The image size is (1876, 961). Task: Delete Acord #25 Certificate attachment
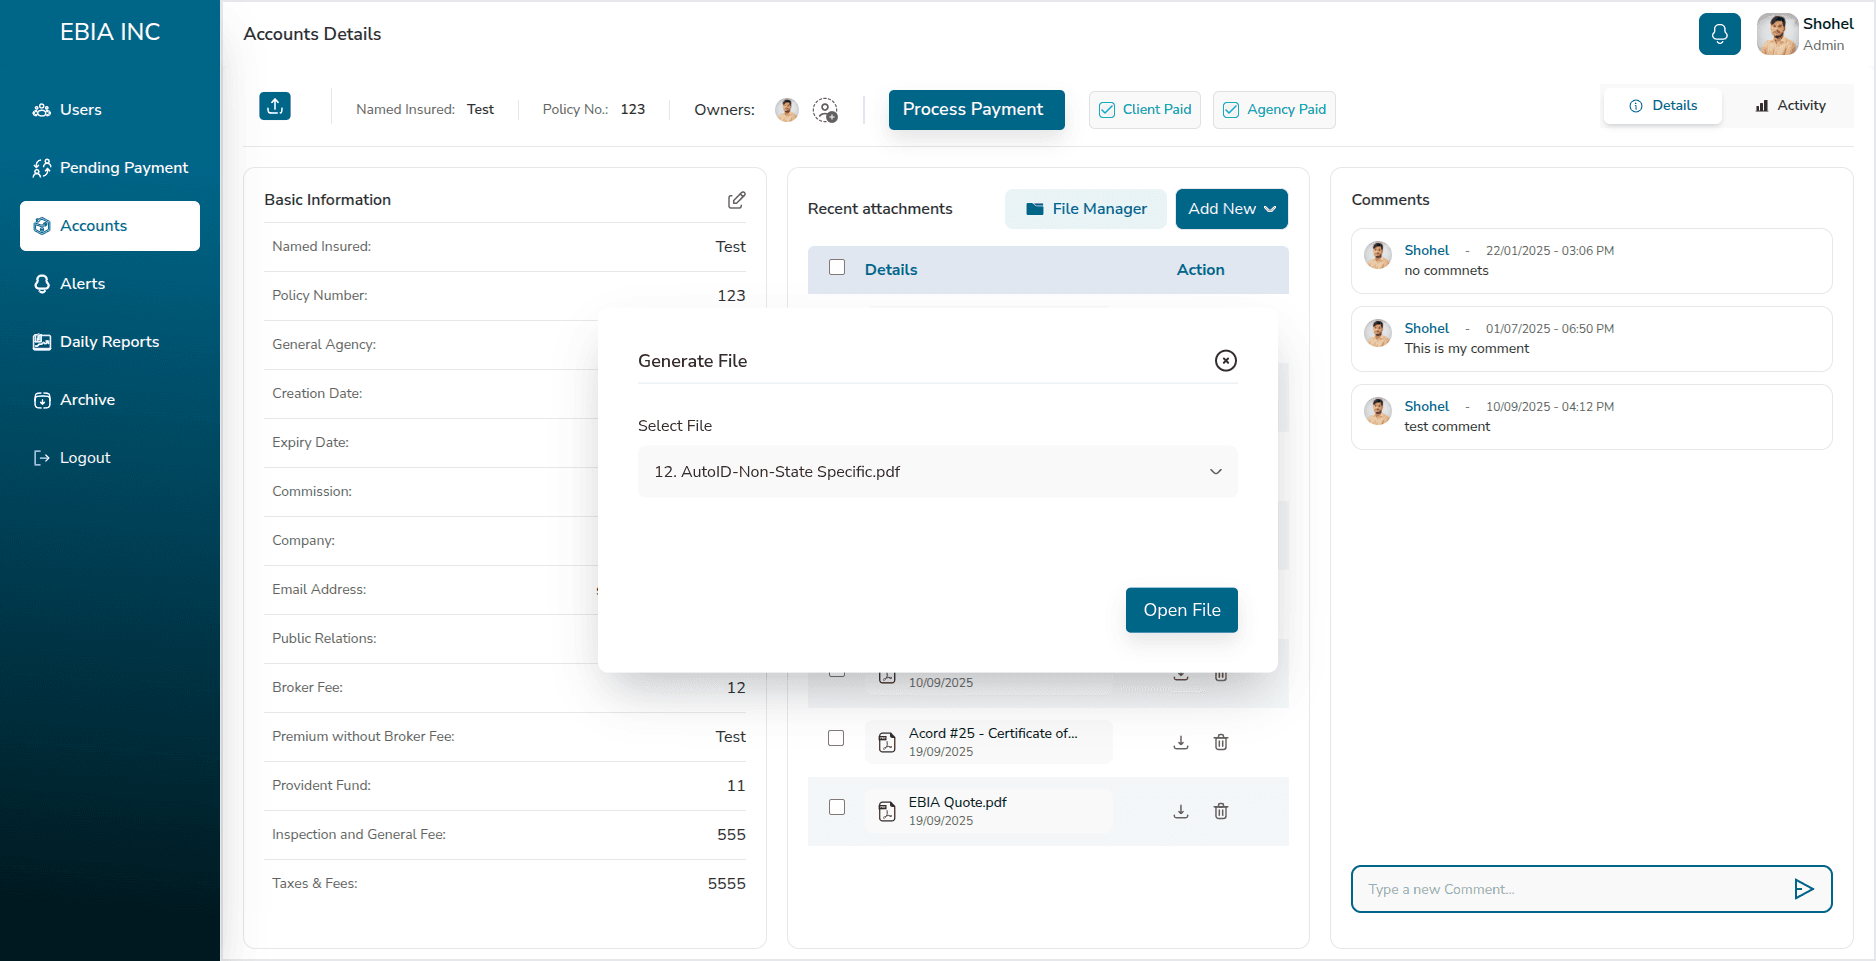[x=1221, y=742]
